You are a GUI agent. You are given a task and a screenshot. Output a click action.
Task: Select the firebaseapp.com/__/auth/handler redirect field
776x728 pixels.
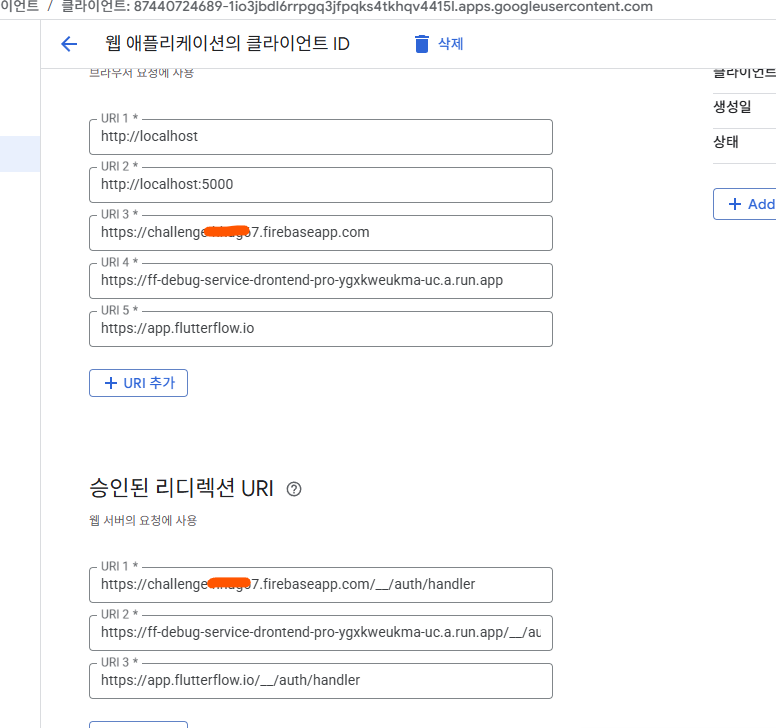(321, 585)
